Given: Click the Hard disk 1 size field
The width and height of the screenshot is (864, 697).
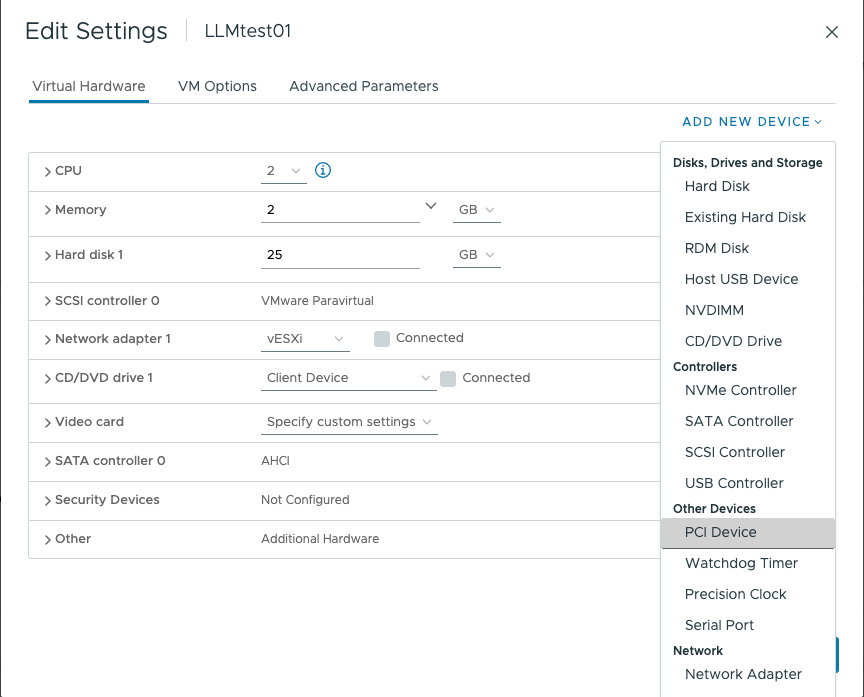Looking at the screenshot, I should point(340,255).
